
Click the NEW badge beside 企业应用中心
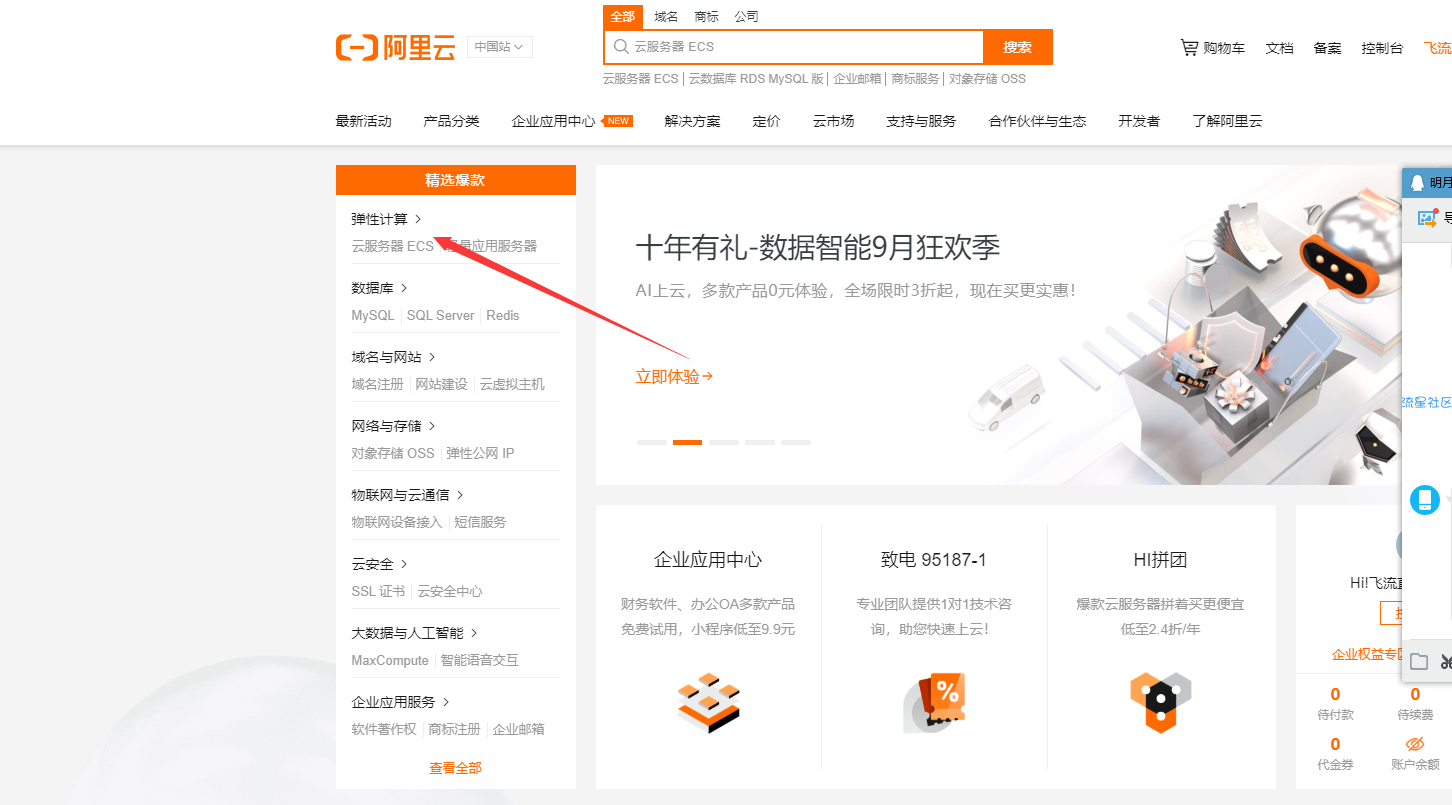619,121
